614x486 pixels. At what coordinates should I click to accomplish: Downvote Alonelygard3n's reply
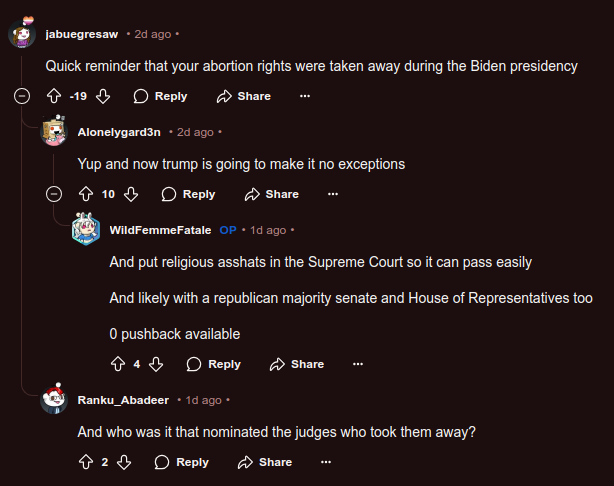130,194
